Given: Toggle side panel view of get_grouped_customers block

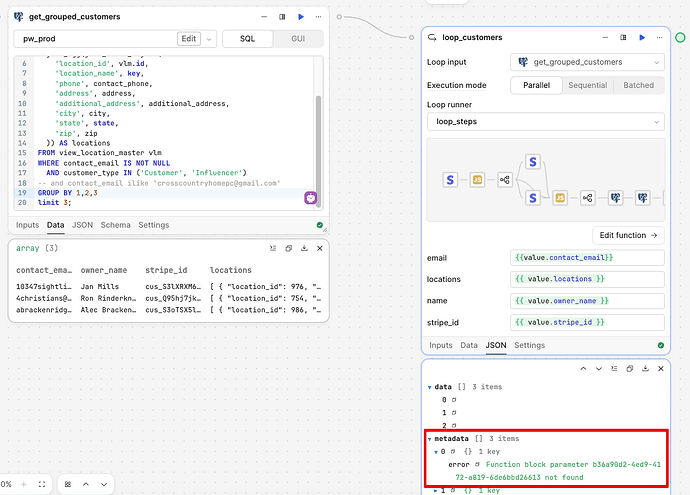Looking at the screenshot, I should coord(282,17).
